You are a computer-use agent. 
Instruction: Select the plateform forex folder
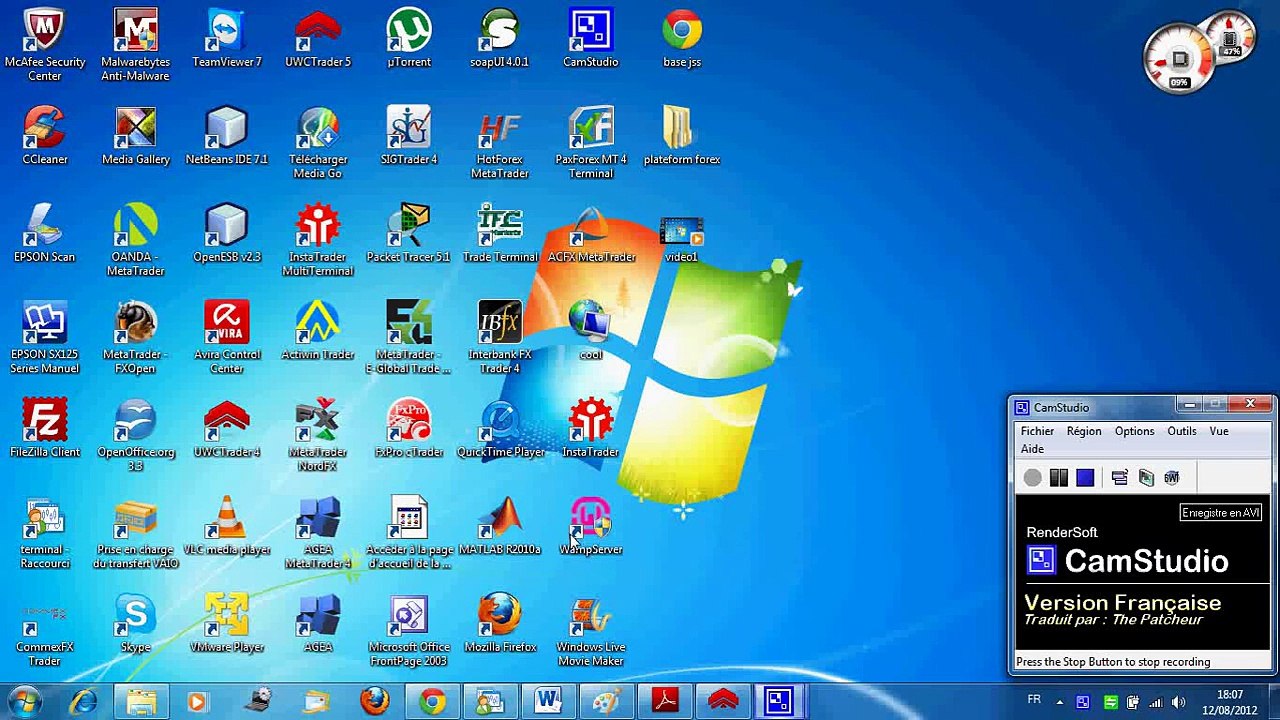(682, 136)
